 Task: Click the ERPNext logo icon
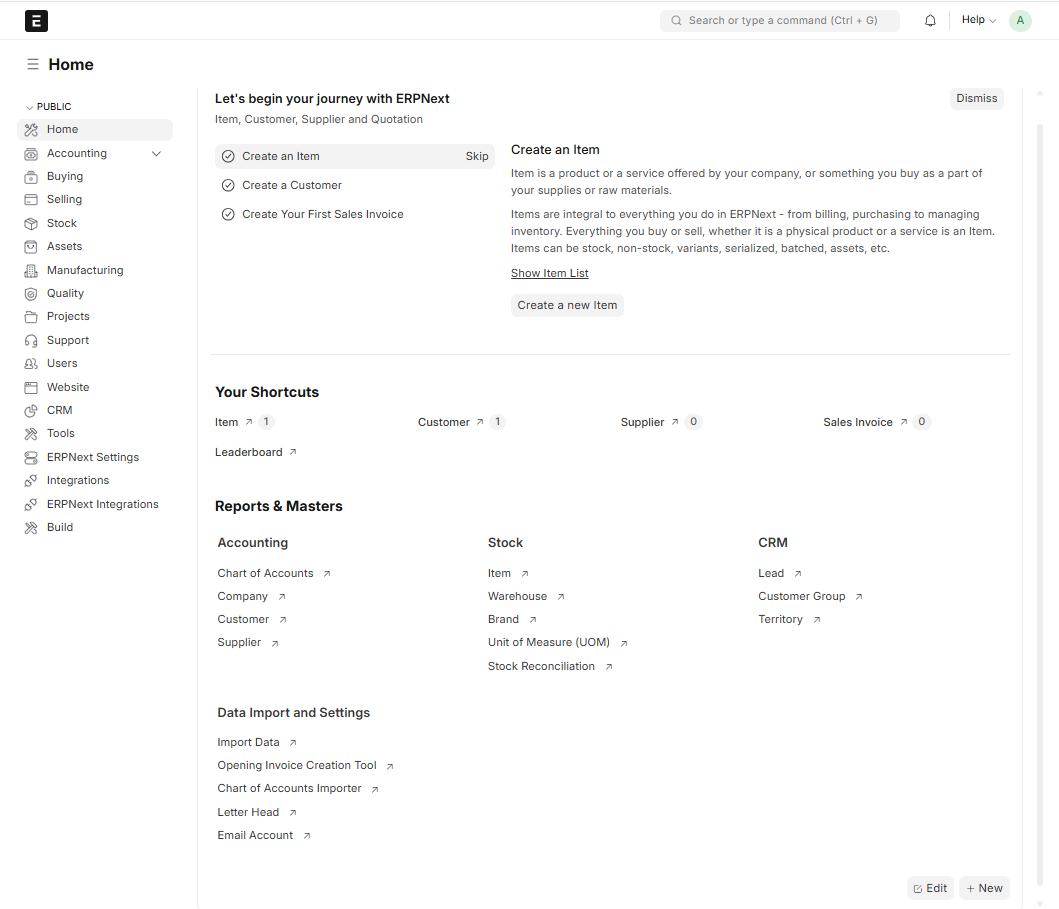coord(36,21)
